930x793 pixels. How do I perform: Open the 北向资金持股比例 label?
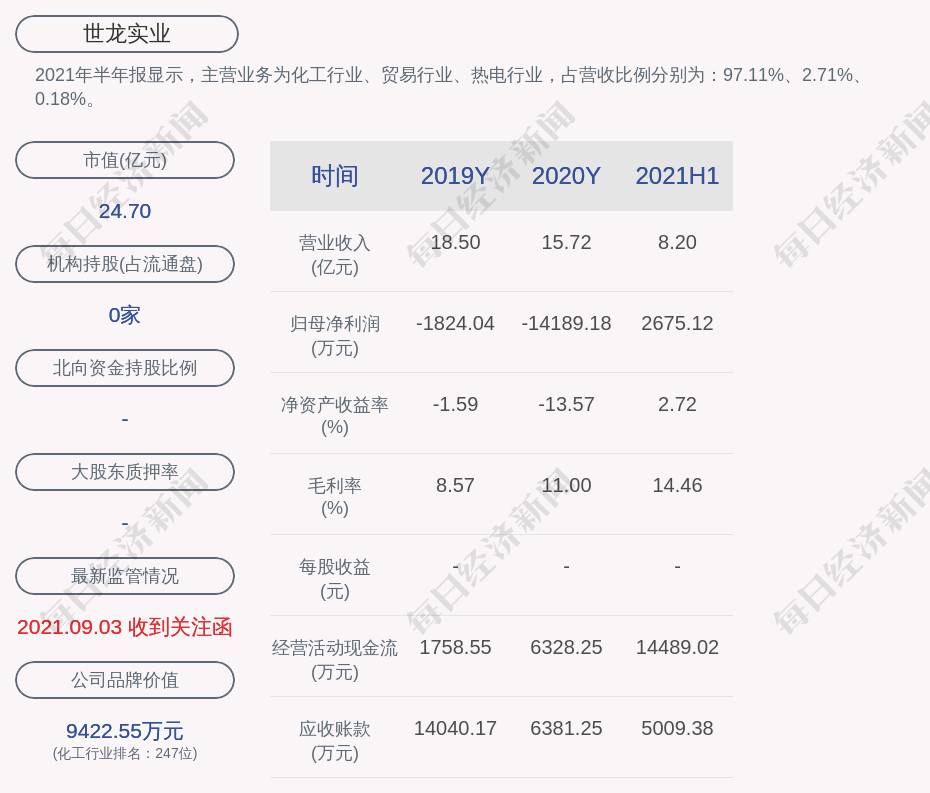(125, 368)
